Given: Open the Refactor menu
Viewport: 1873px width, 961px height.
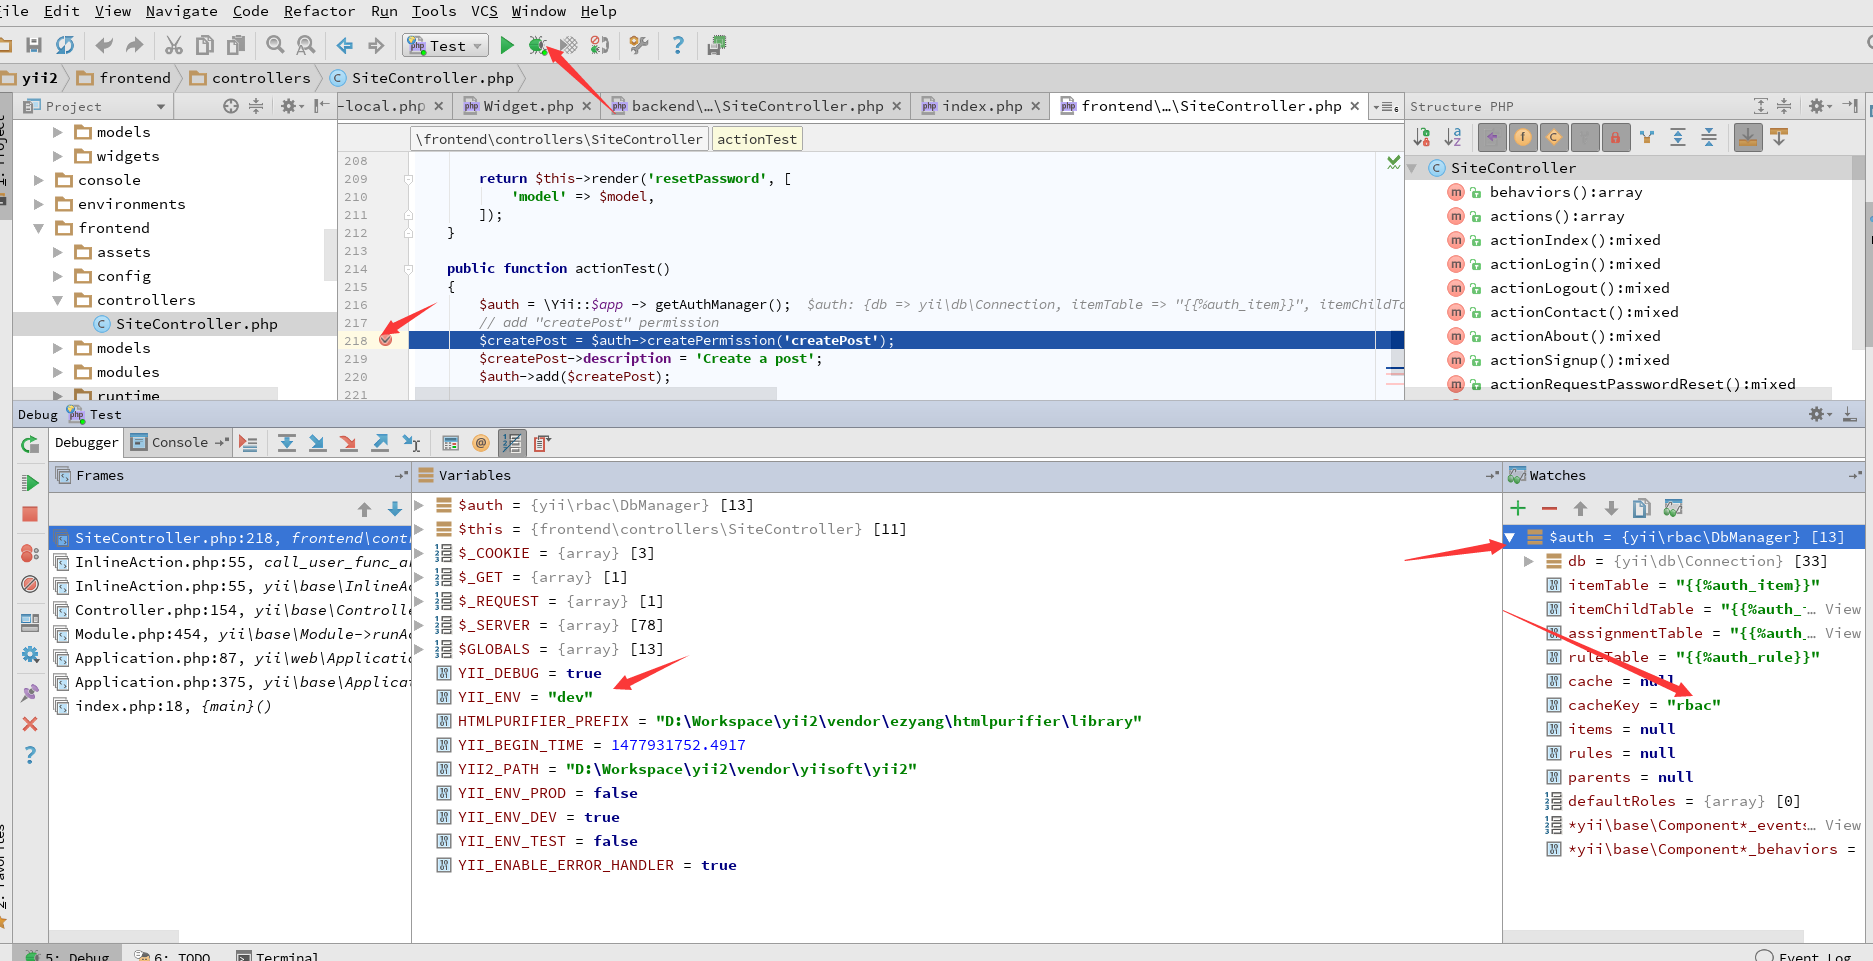Looking at the screenshot, I should click(319, 11).
